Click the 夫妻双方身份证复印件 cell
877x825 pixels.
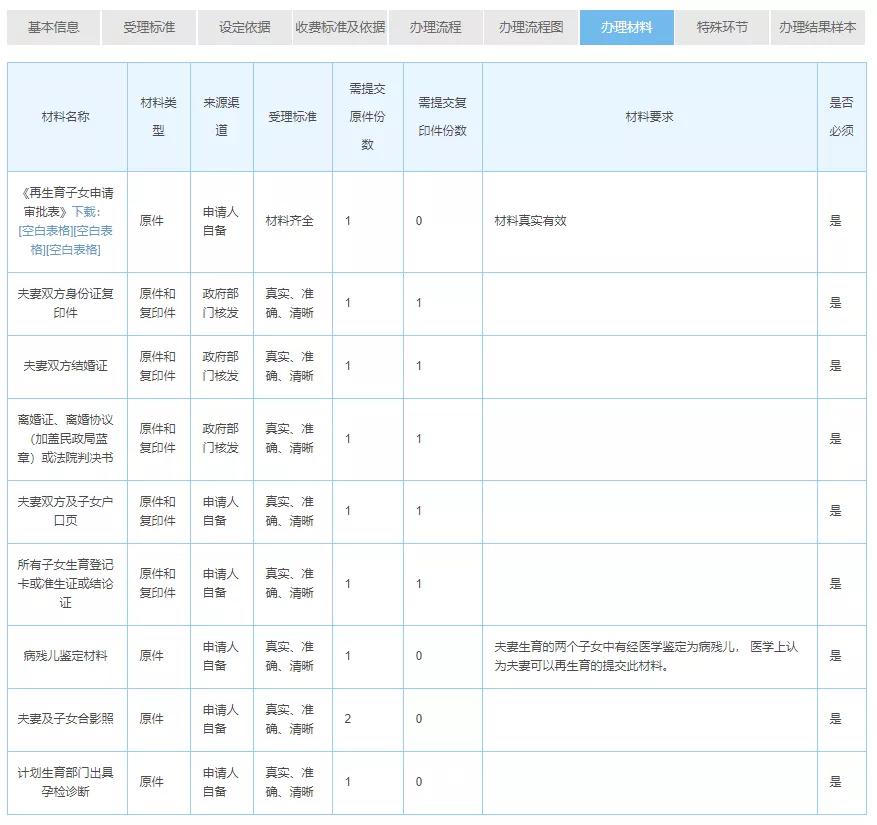click(66, 303)
